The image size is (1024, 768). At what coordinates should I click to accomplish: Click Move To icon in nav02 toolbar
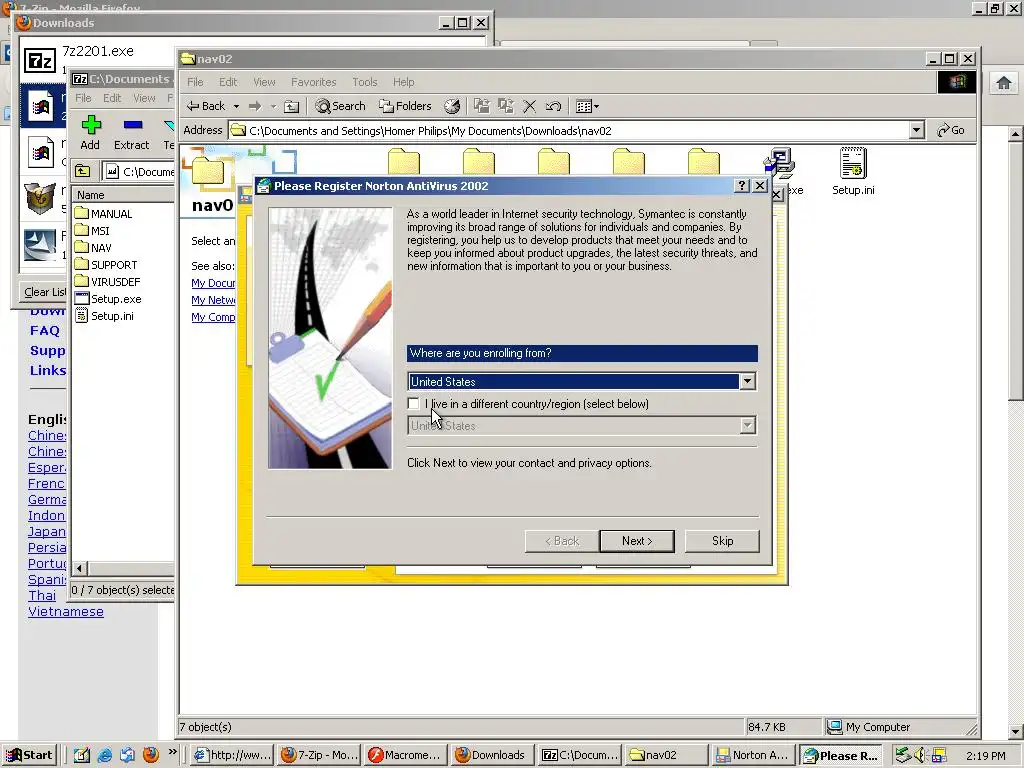coord(482,106)
